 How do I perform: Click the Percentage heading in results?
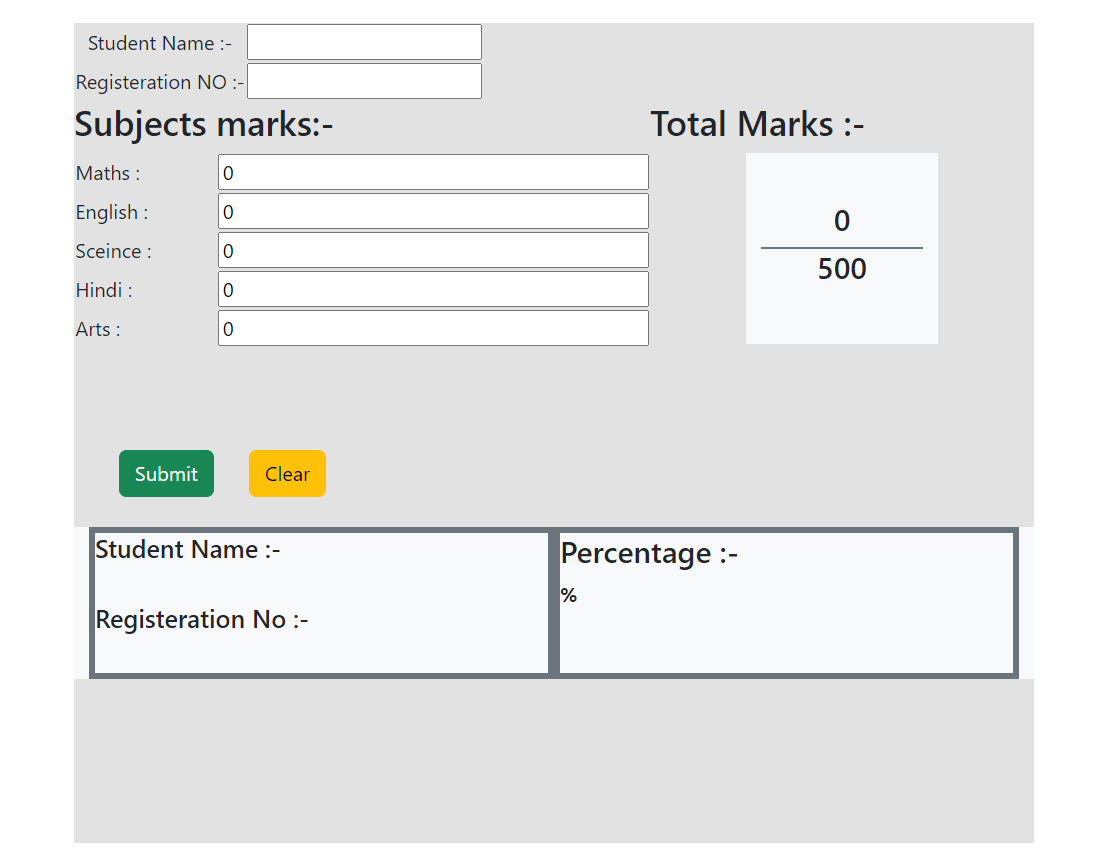click(x=649, y=553)
